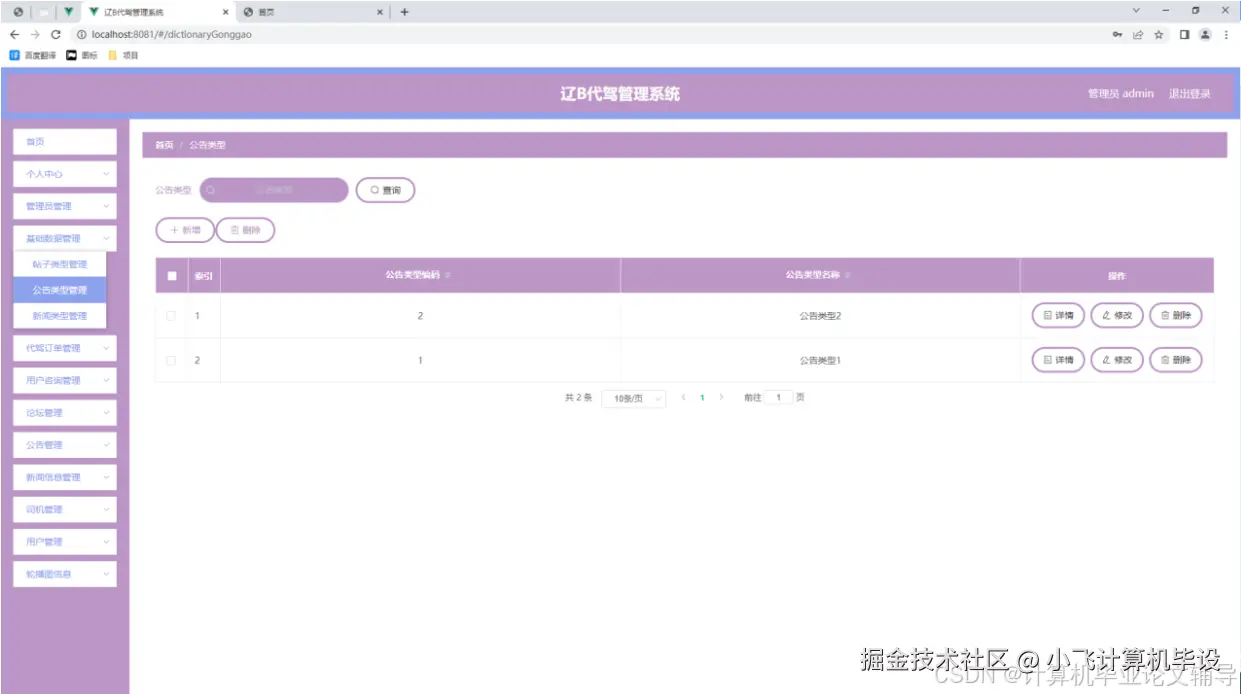This screenshot has width=1241, height=694.
Task: Click 修改 for 公告类型2 row
Action: point(1117,315)
